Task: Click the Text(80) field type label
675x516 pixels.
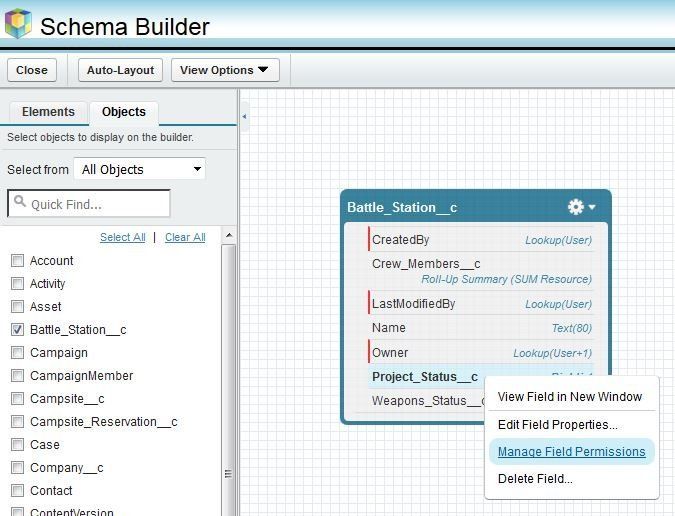Action: [x=572, y=328]
